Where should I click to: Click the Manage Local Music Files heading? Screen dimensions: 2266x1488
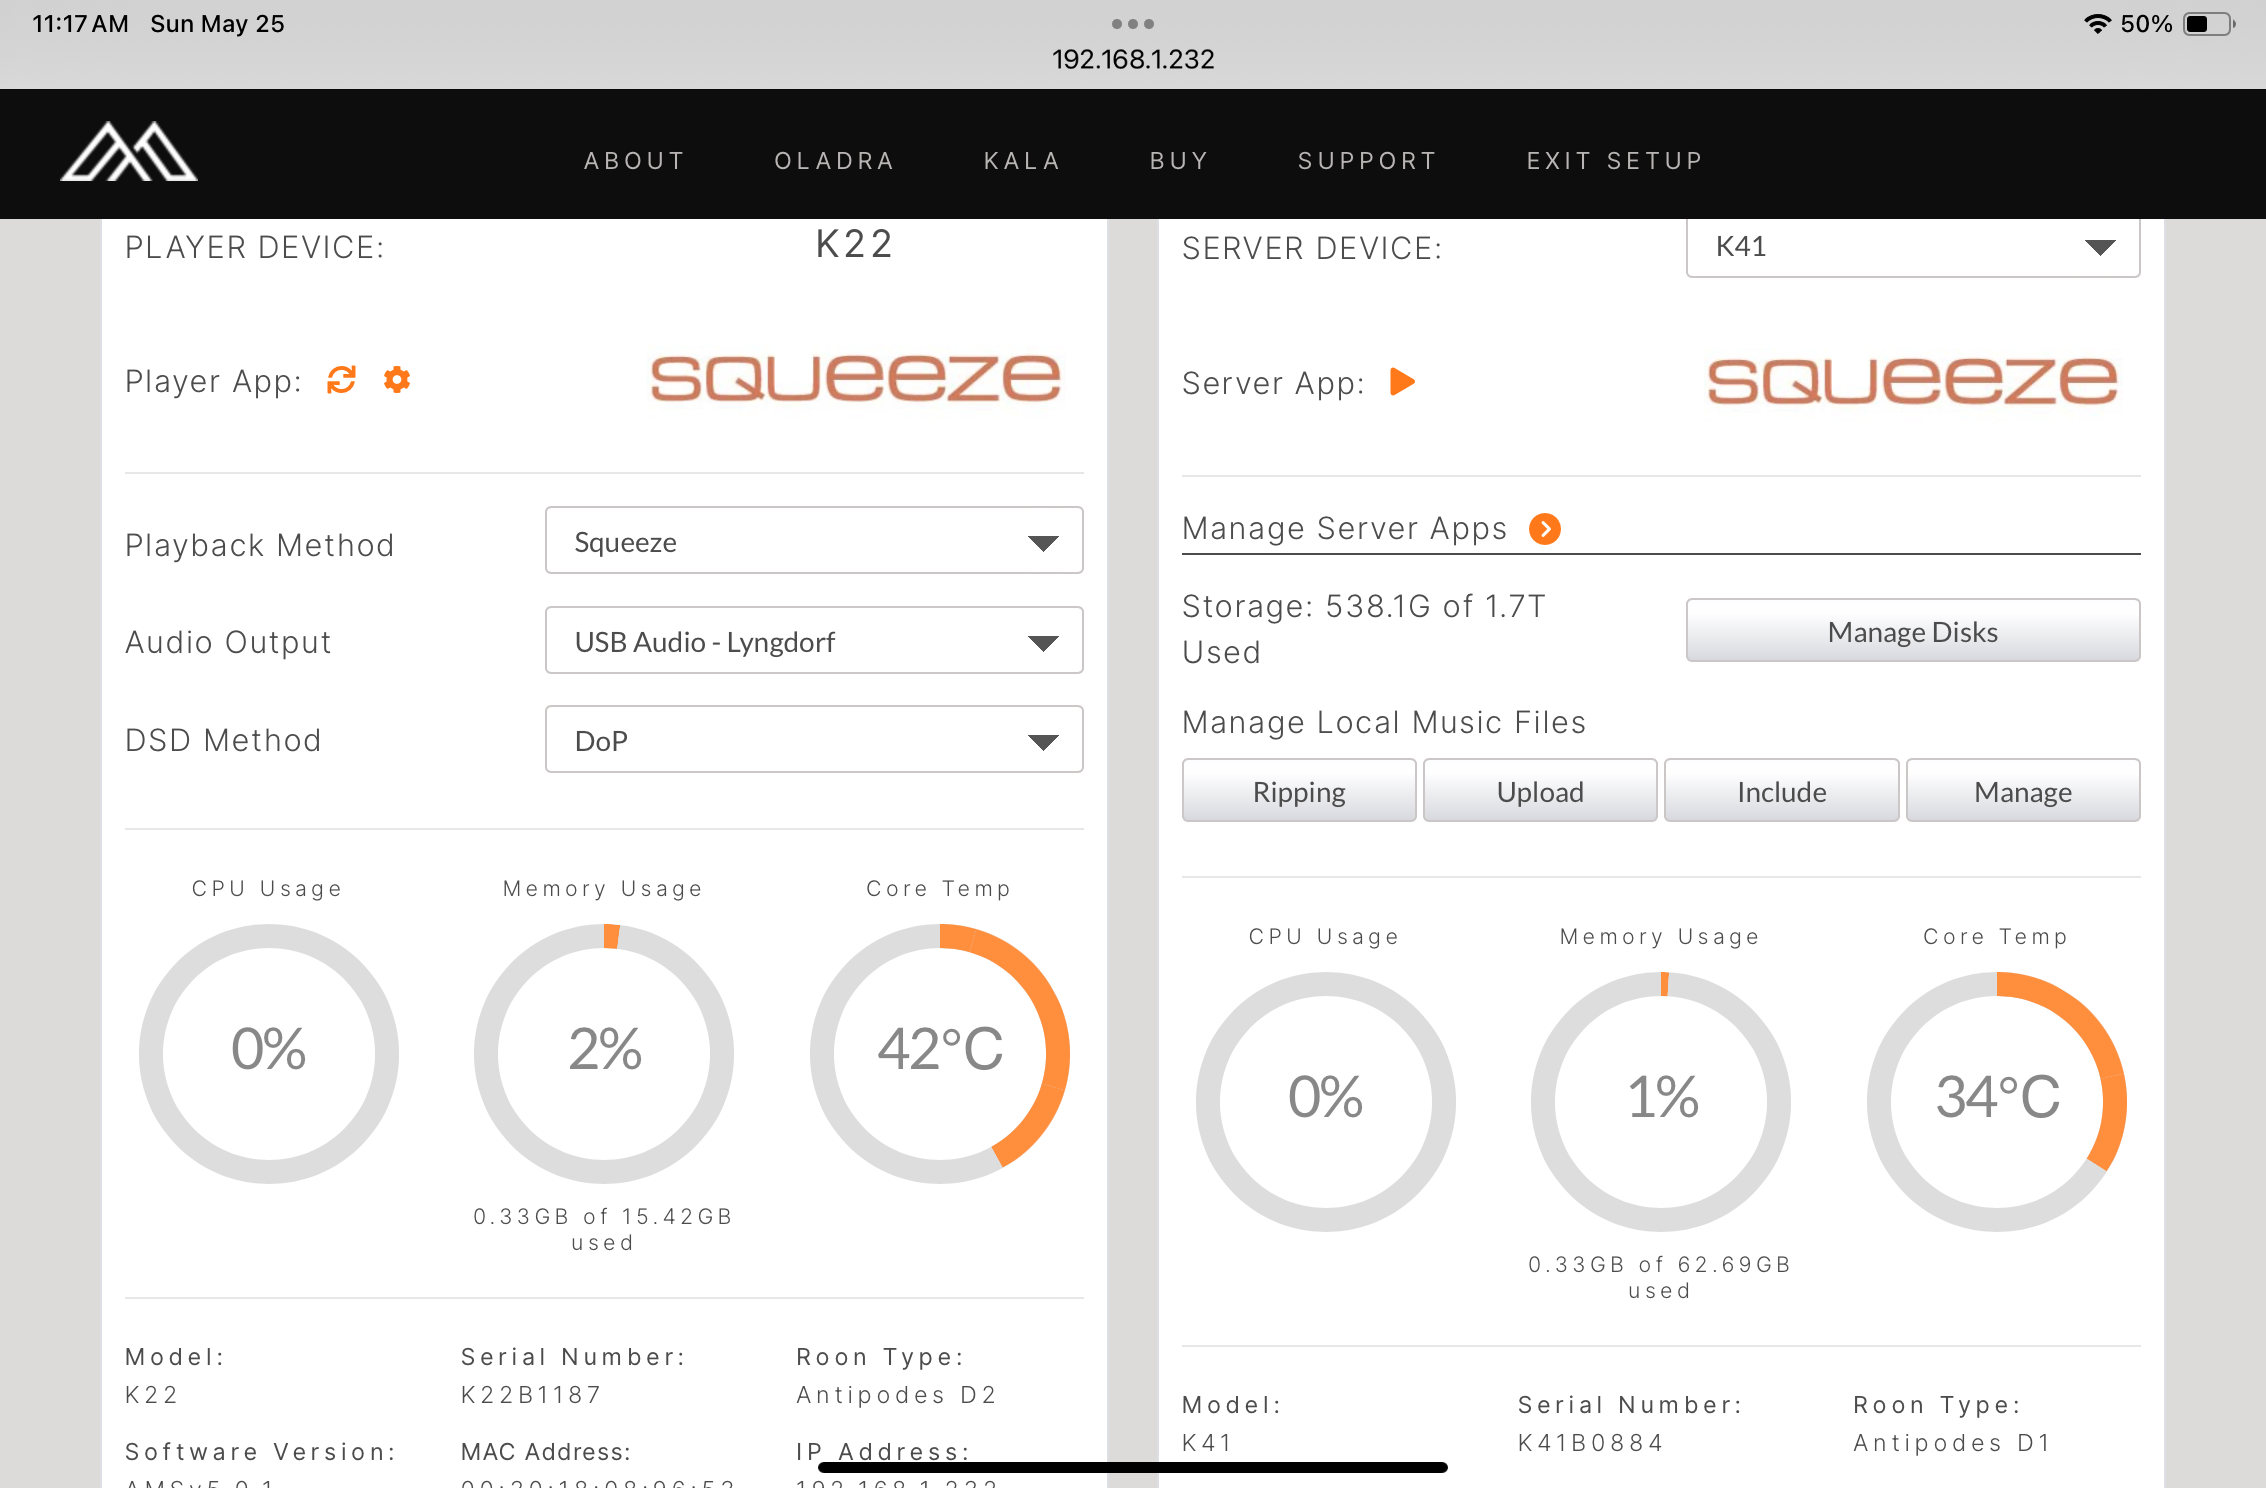click(1384, 722)
